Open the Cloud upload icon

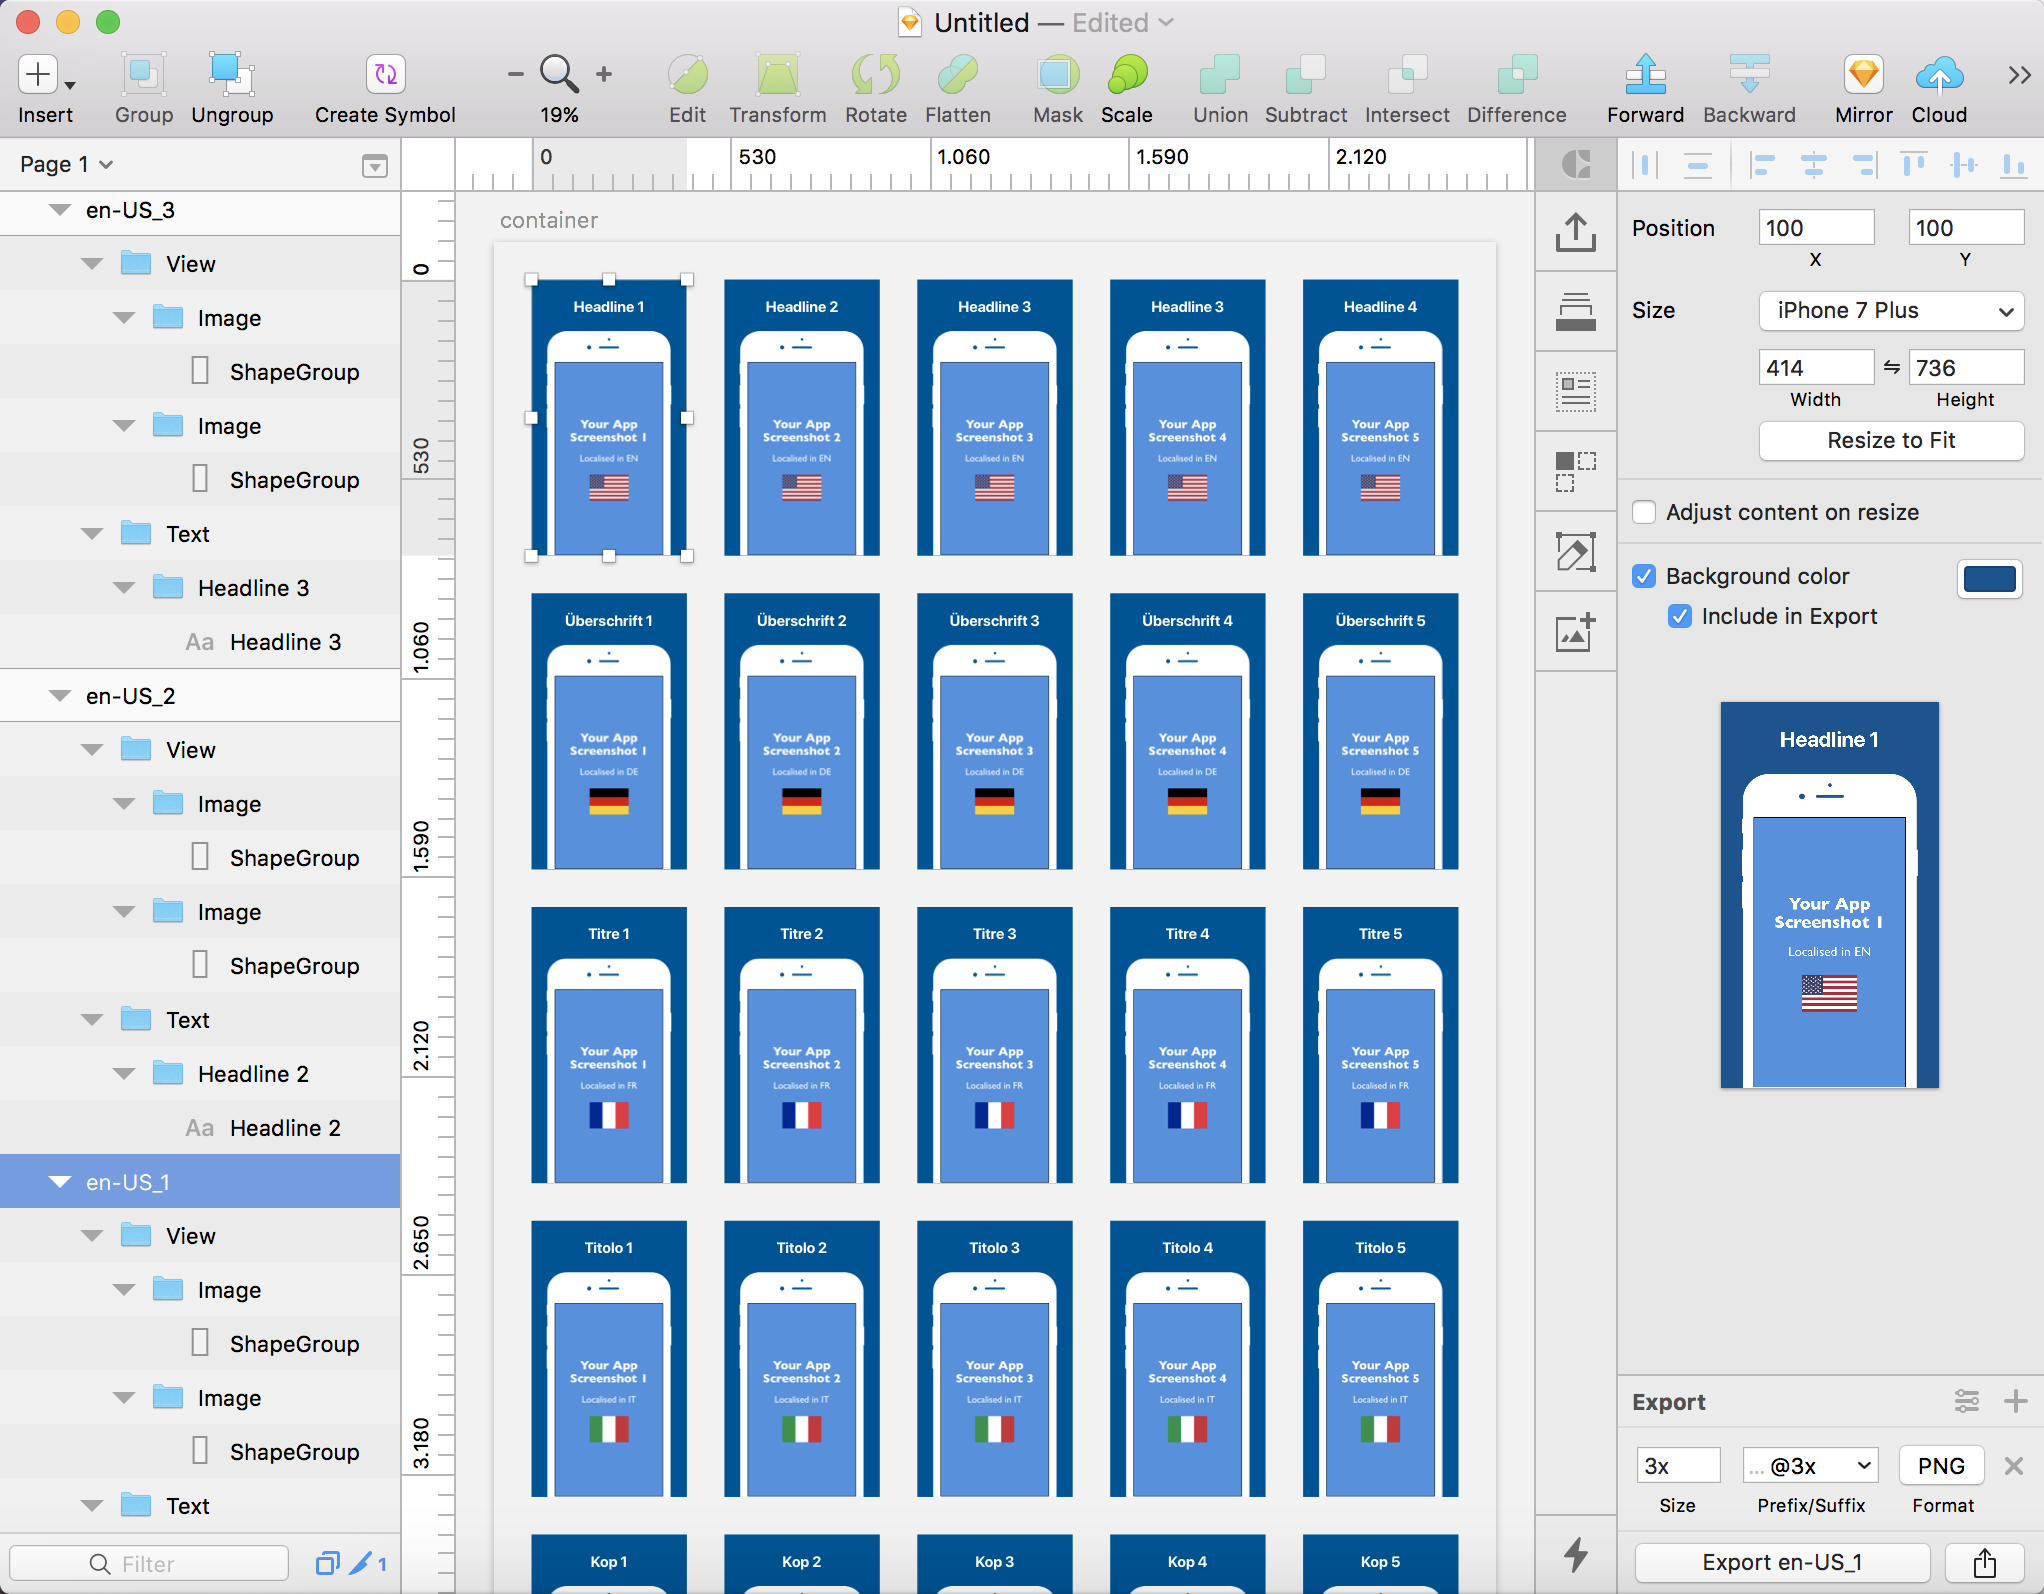[x=1938, y=75]
